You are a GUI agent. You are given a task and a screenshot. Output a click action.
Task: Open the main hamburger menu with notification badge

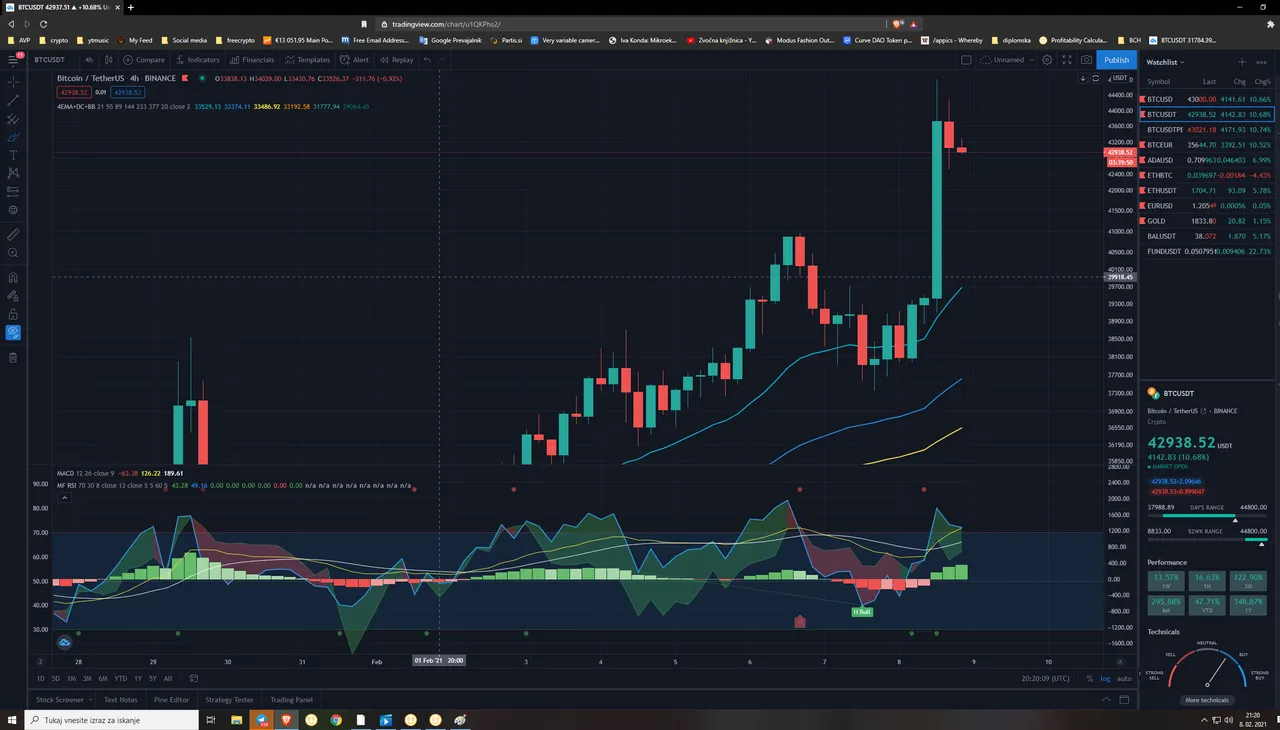13,59
